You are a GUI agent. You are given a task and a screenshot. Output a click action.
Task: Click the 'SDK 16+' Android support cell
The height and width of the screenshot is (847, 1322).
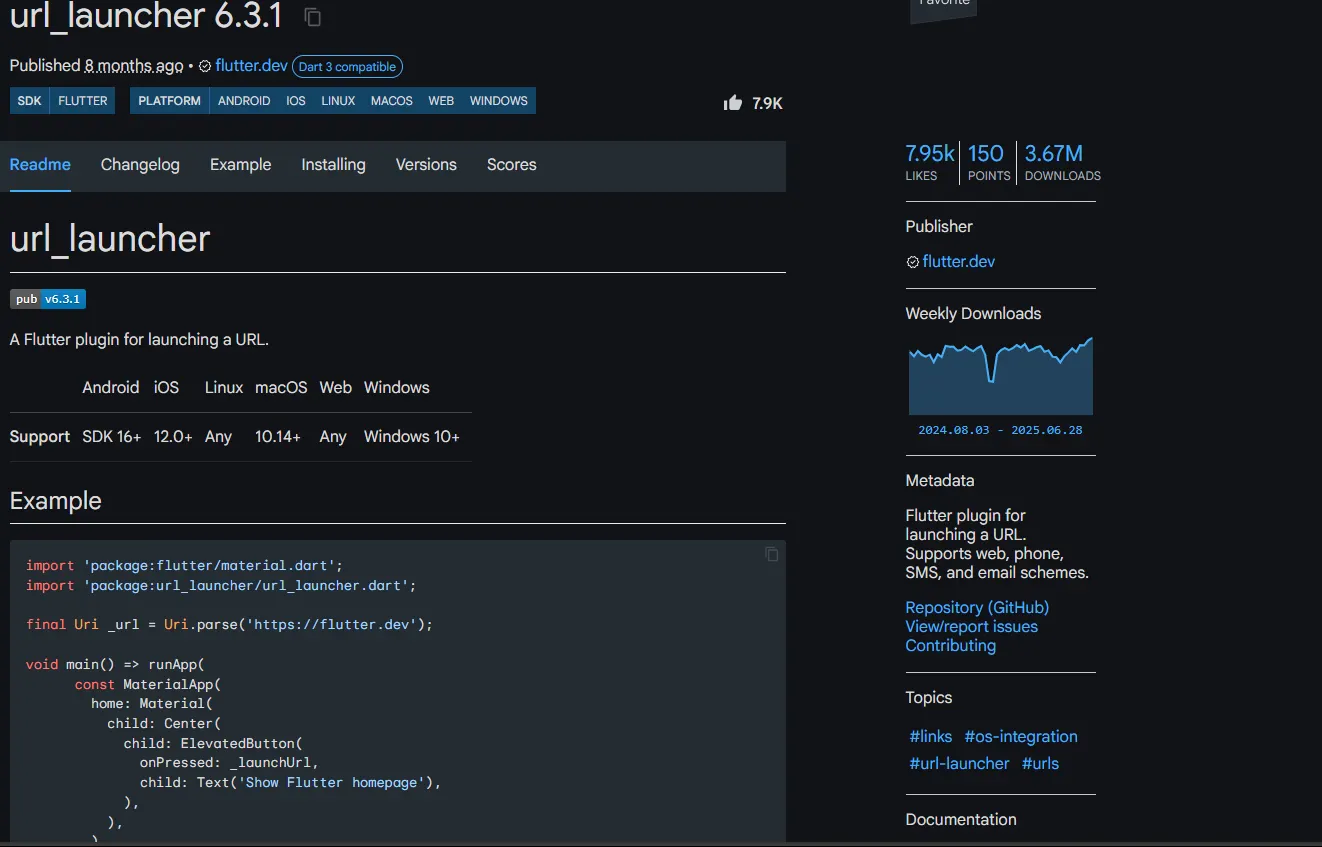coord(112,437)
